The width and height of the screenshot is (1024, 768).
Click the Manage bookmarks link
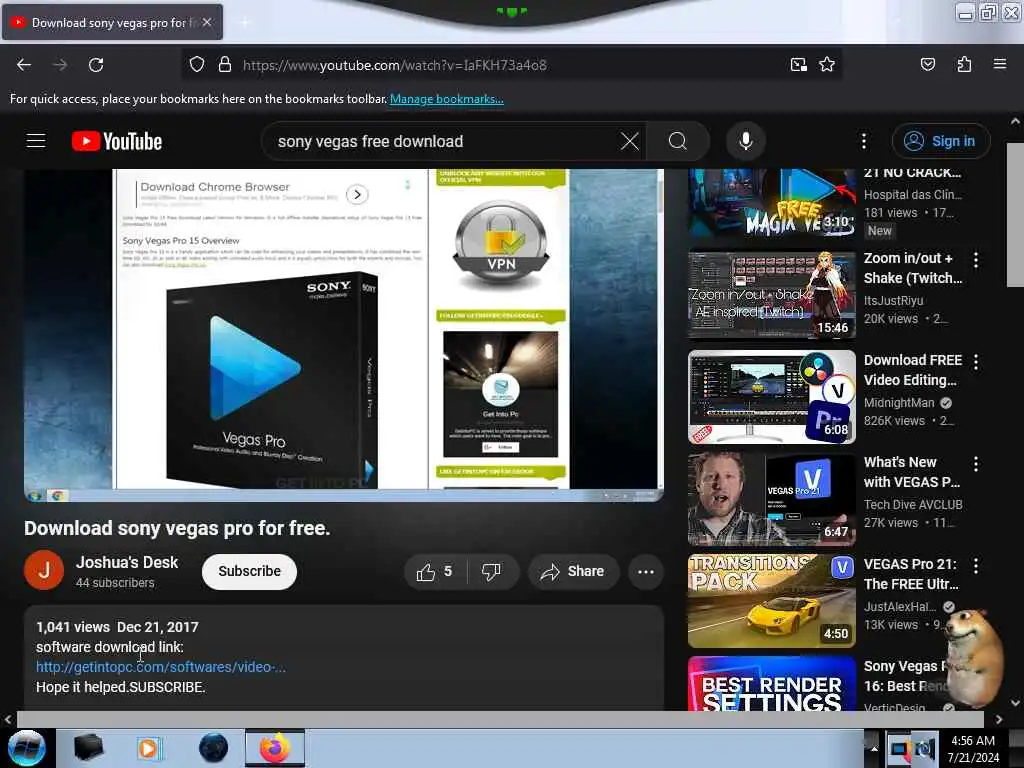pyautogui.click(x=447, y=99)
